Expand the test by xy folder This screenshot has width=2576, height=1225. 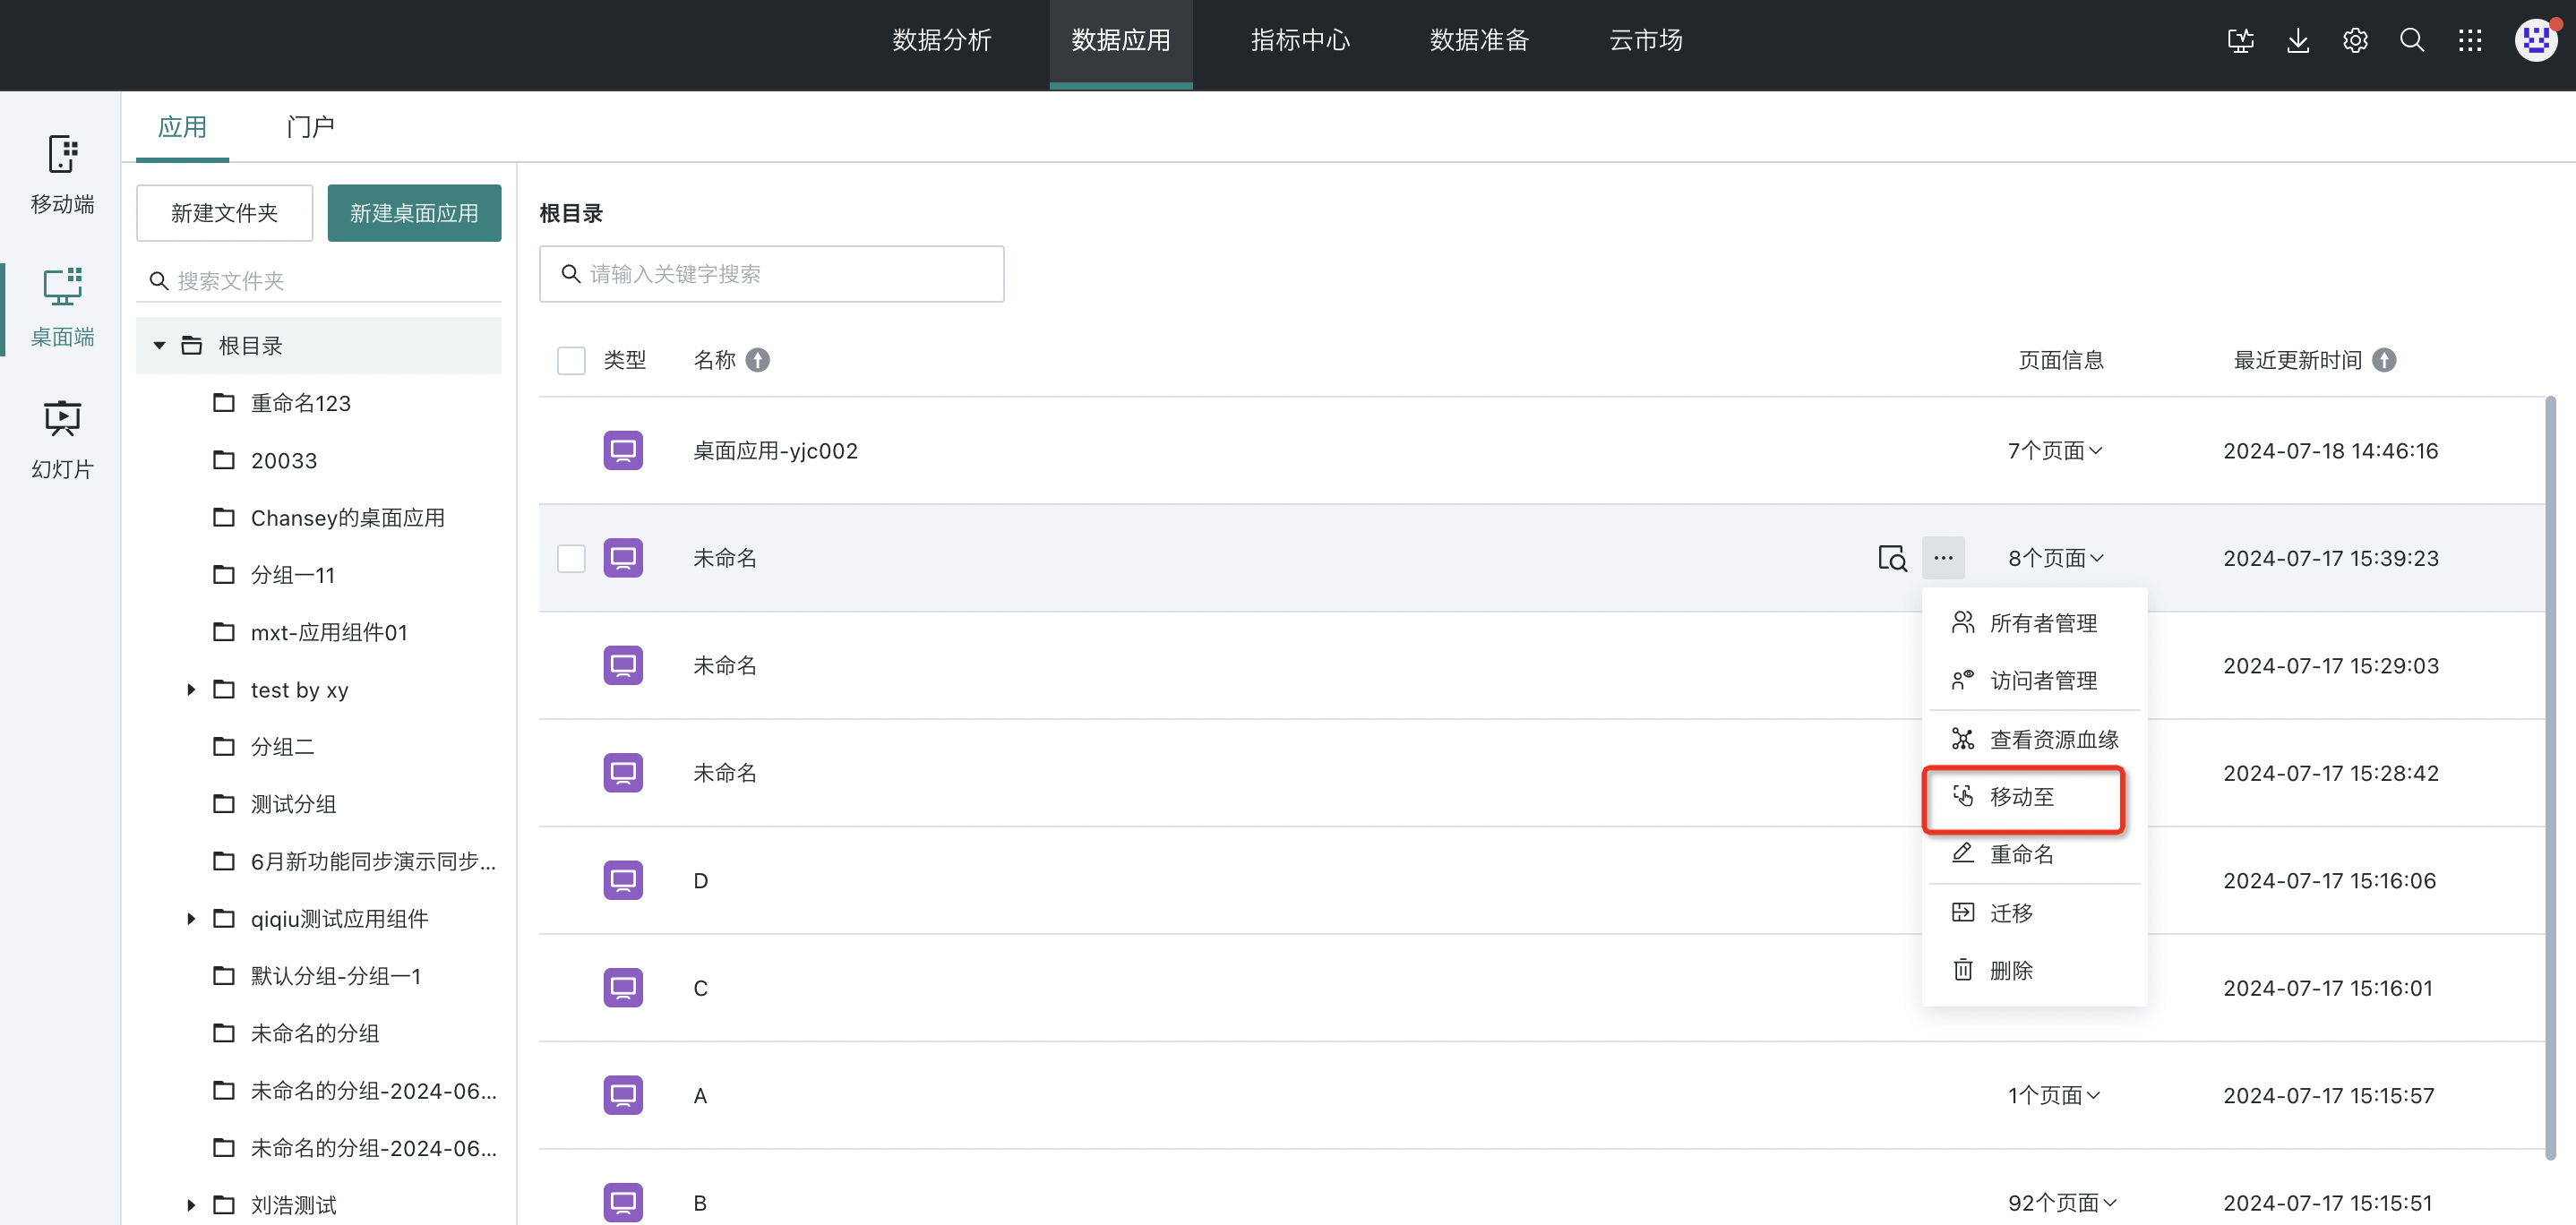pyautogui.click(x=191, y=690)
